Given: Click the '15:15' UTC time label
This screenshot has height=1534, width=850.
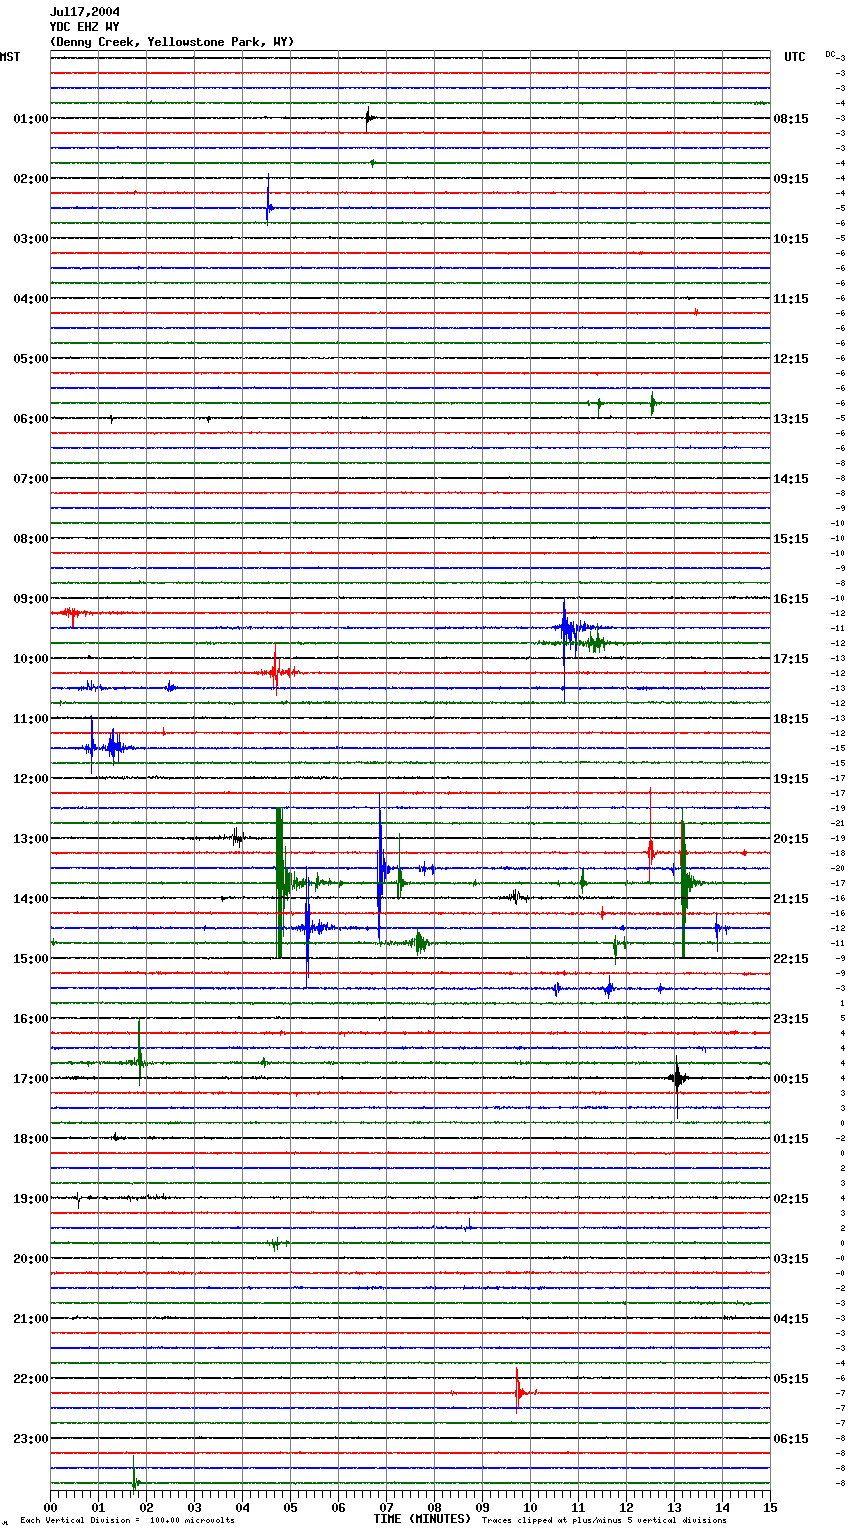Looking at the screenshot, I should [791, 539].
